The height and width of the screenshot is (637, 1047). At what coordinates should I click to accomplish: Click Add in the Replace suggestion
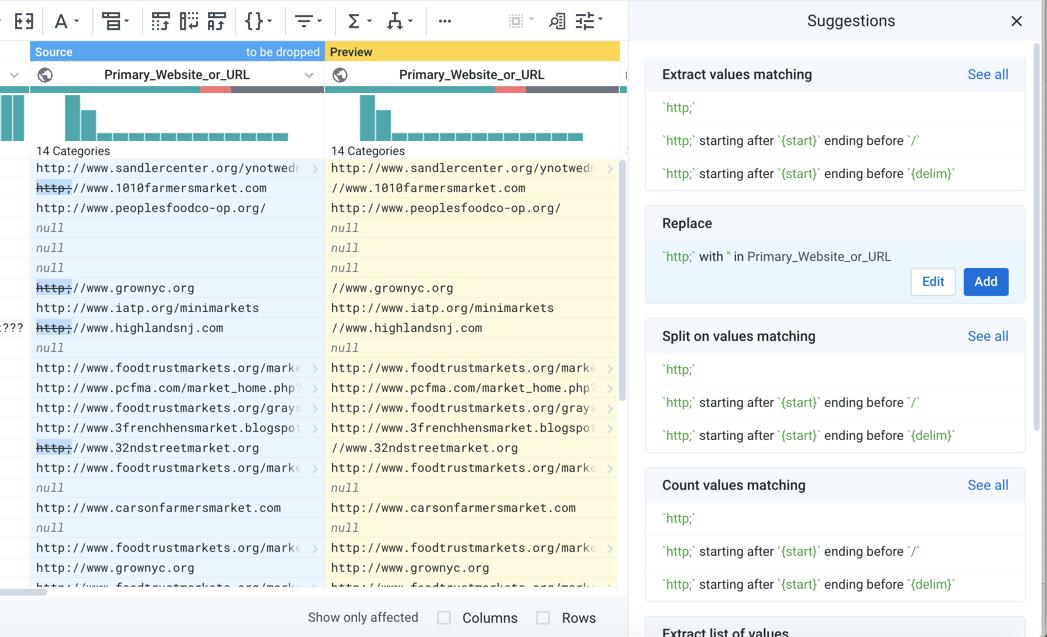[985, 282]
